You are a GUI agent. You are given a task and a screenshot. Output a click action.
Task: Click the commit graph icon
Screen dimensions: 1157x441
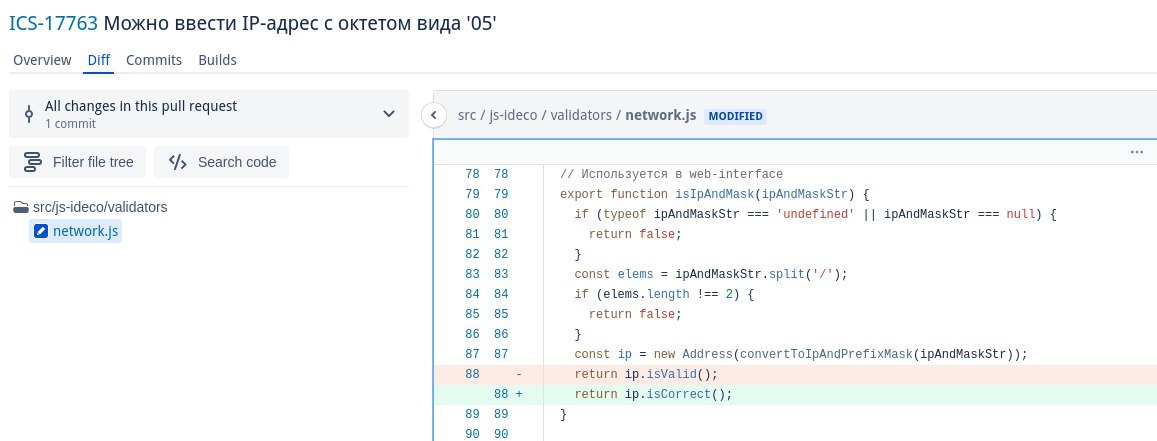[x=27, y=114]
